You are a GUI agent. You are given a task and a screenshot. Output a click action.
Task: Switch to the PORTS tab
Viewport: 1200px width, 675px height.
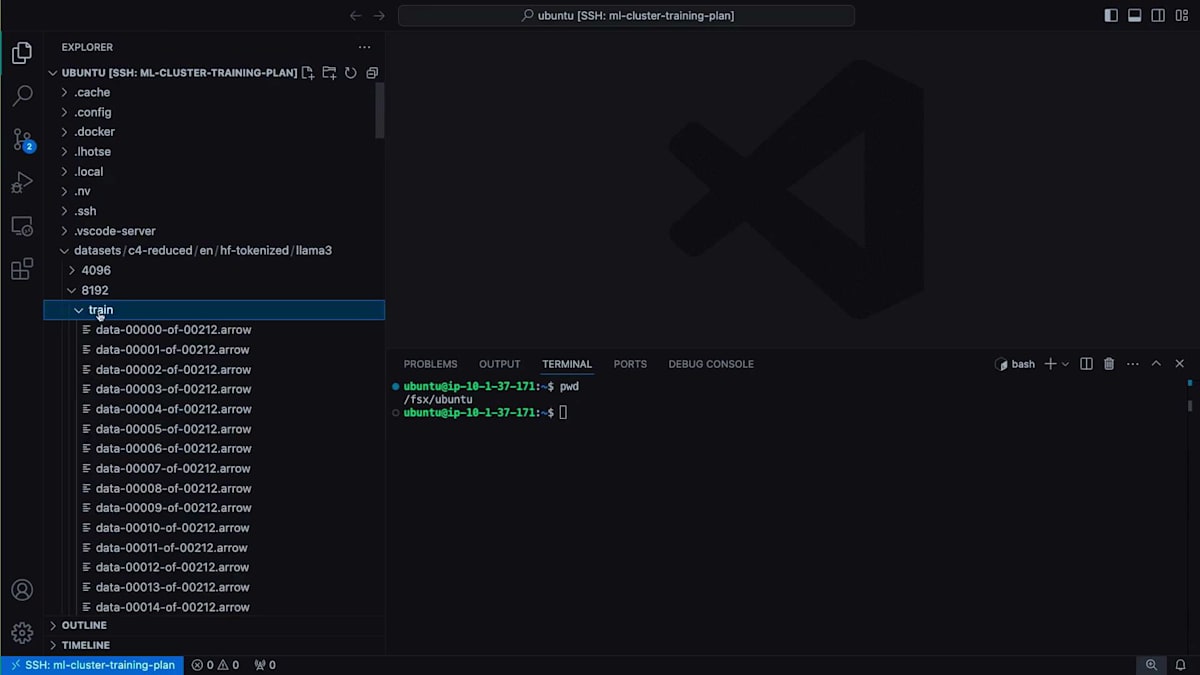[x=630, y=364]
